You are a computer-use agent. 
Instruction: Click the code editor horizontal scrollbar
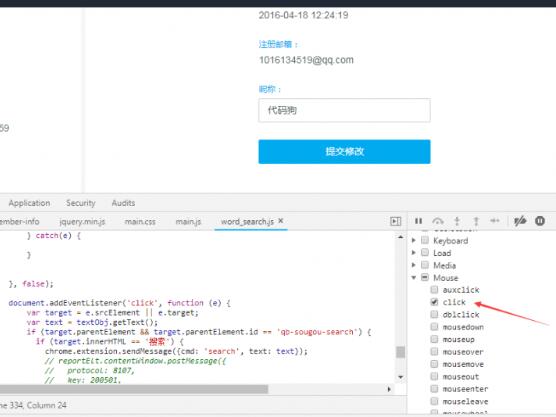point(134,389)
